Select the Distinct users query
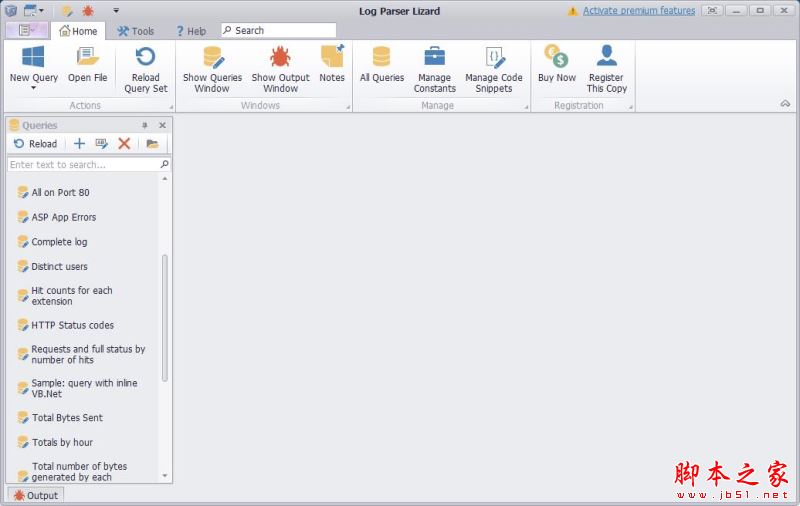 pos(59,266)
